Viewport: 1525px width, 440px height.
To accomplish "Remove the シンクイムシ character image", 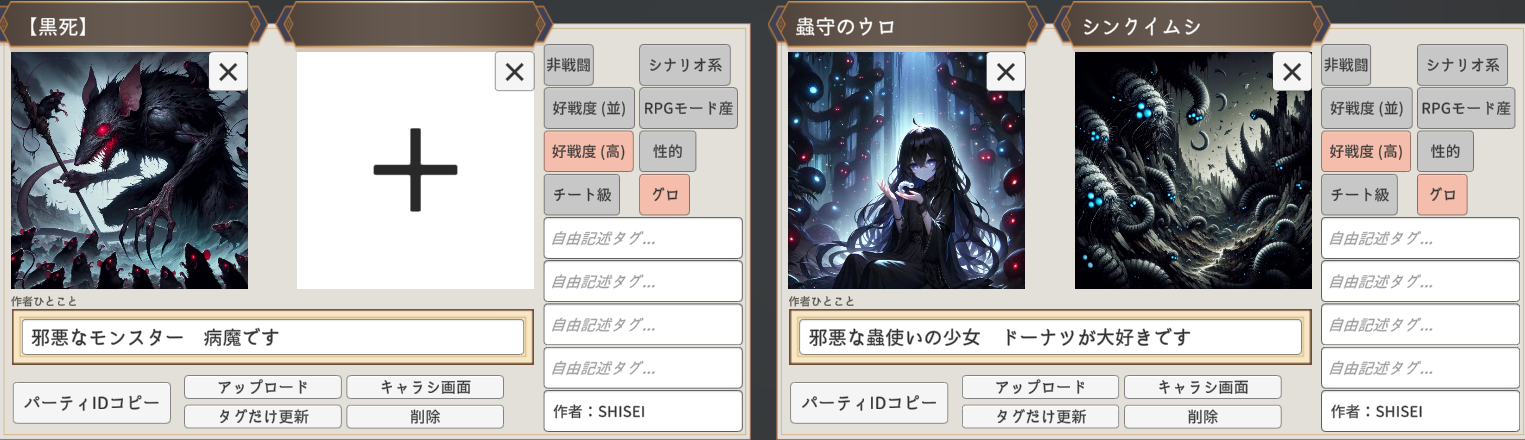I will click(x=1292, y=72).
